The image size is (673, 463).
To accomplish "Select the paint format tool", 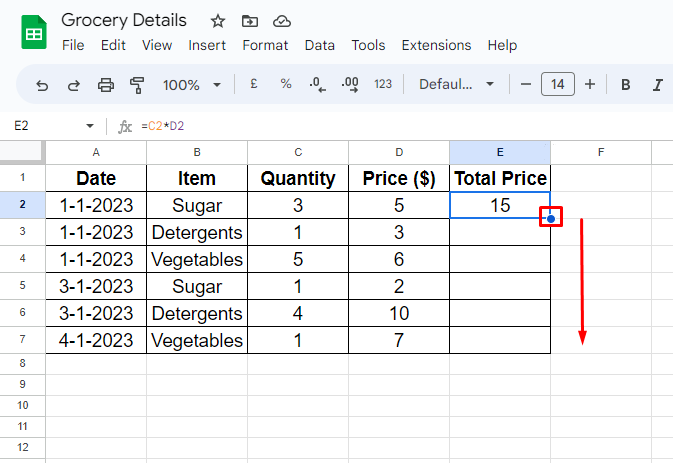I will click(137, 85).
